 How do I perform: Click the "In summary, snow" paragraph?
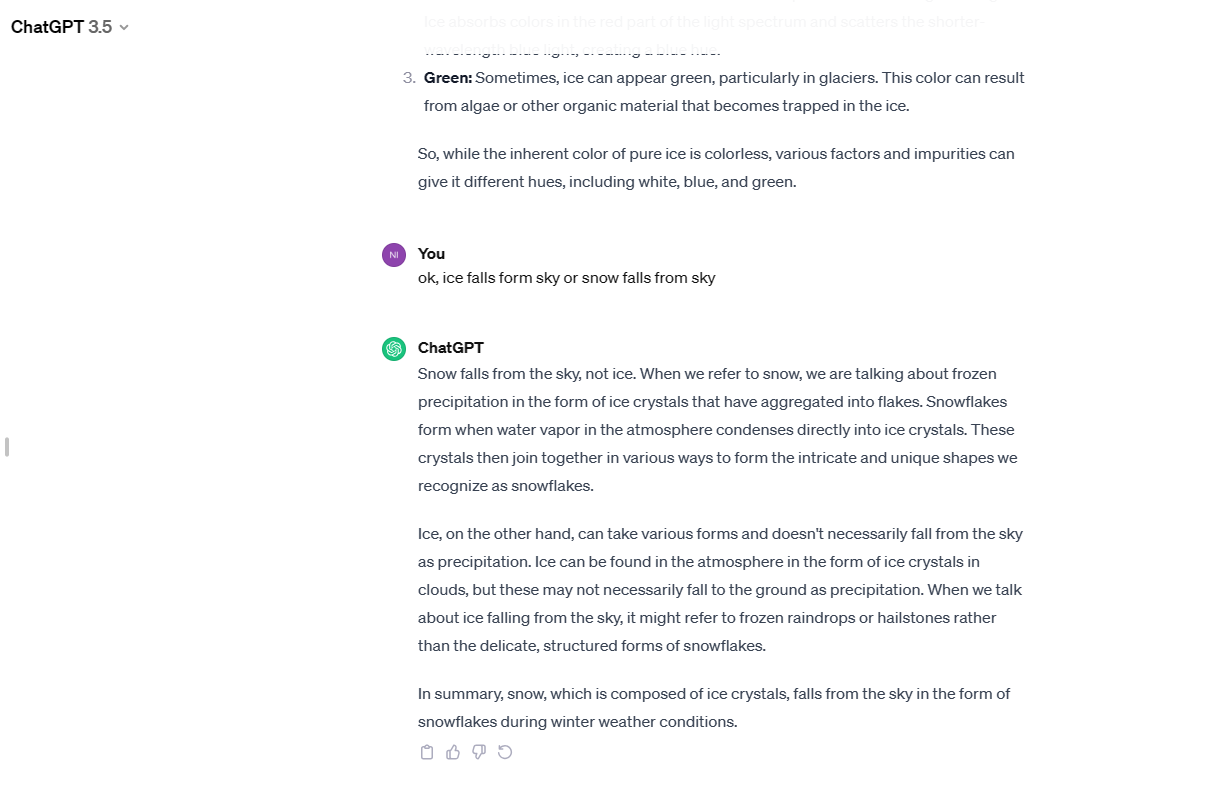[714, 707]
